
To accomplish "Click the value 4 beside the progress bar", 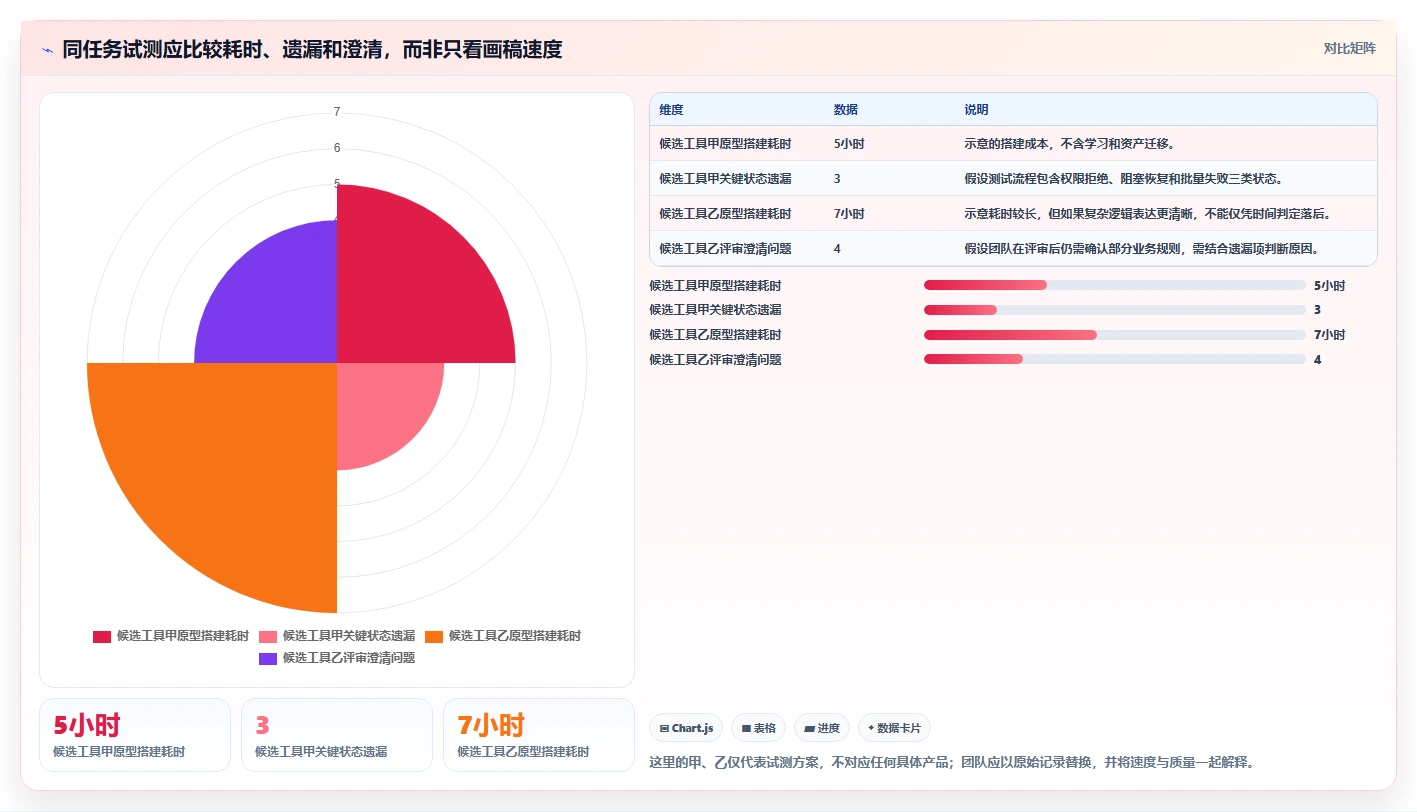I will click(1317, 359).
